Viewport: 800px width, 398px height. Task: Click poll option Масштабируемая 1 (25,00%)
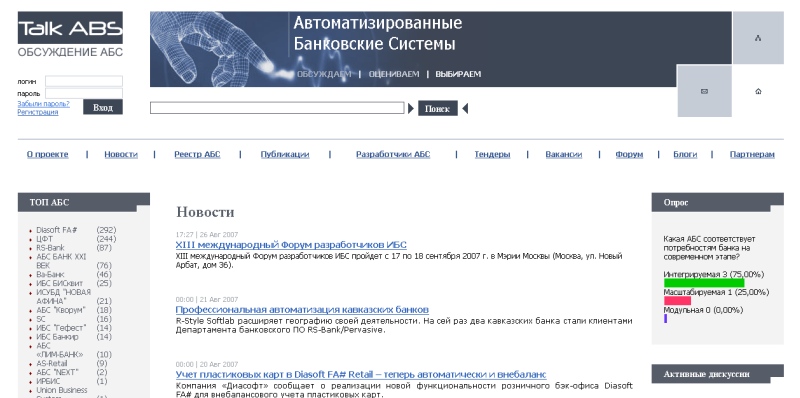pyautogui.click(x=716, y=292)
